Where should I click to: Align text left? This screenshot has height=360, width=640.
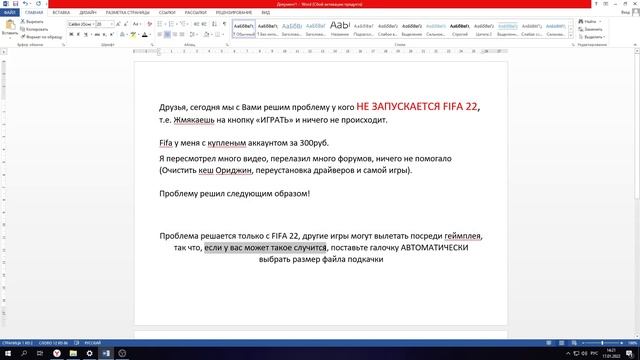159,34
